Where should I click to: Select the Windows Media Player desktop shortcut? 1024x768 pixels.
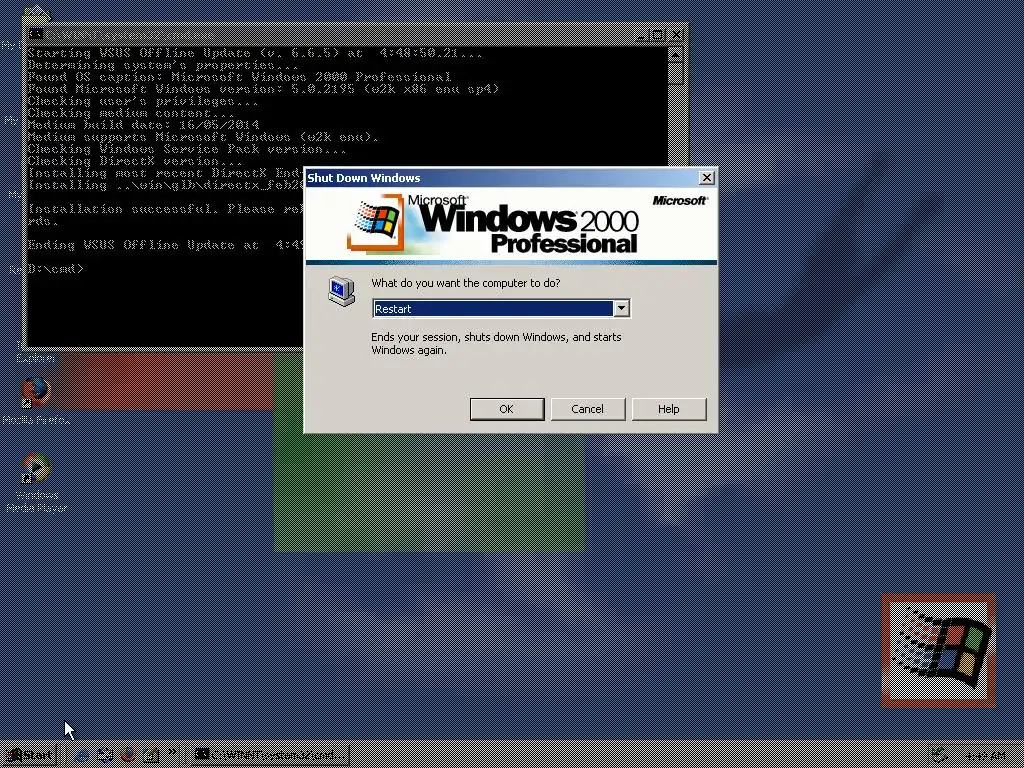coord(37,483)
